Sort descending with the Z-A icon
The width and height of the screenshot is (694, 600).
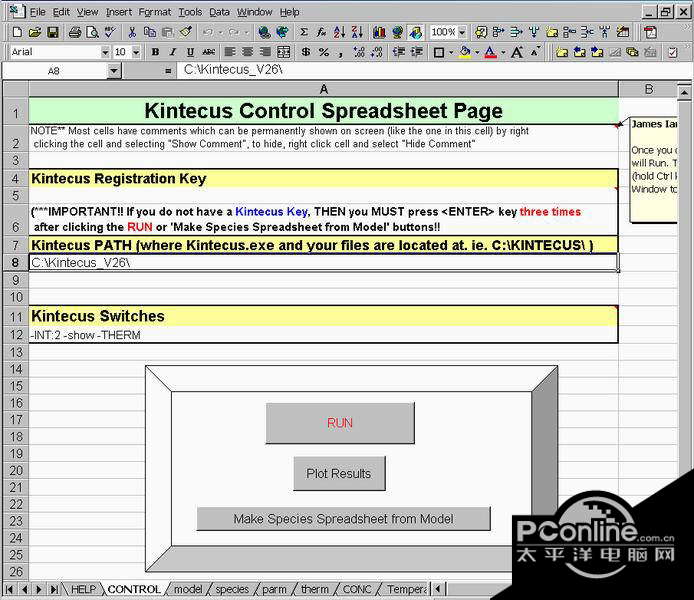(x=357, y=32)
